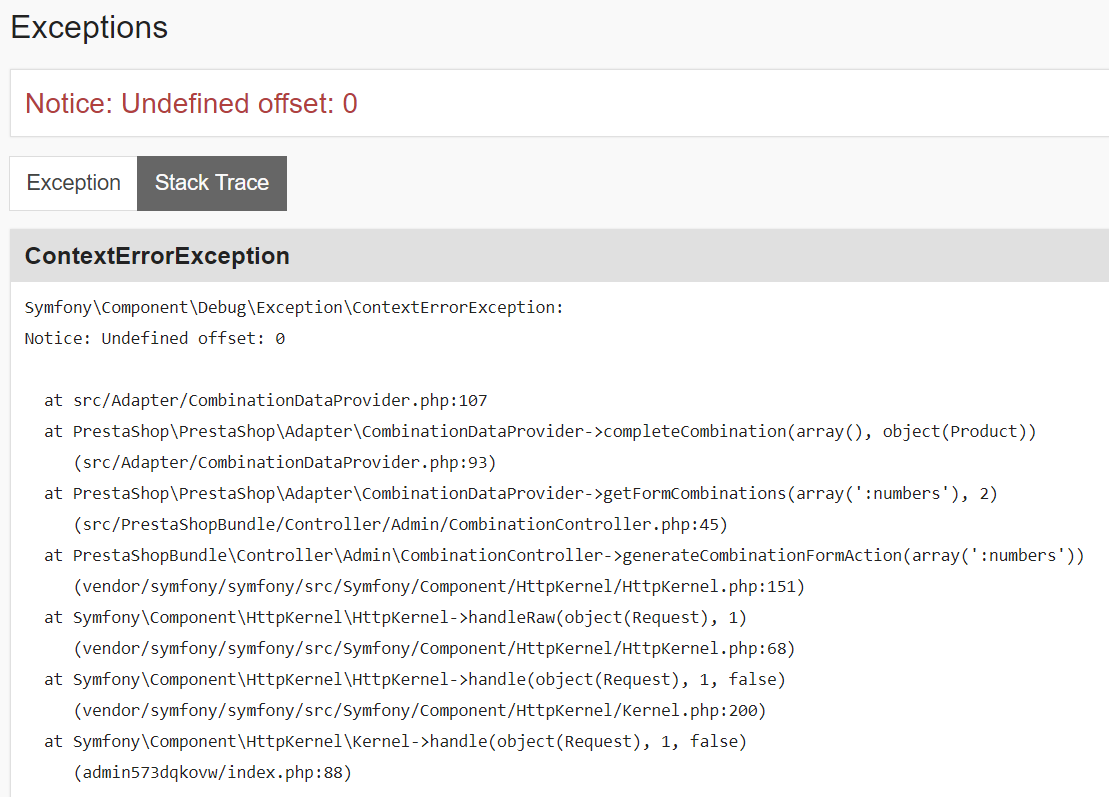The image size is (1109, 797).
Task: Click the HttpKernel->handleRaw(object(Request), 1) line
Action: (x=395, y=618)
